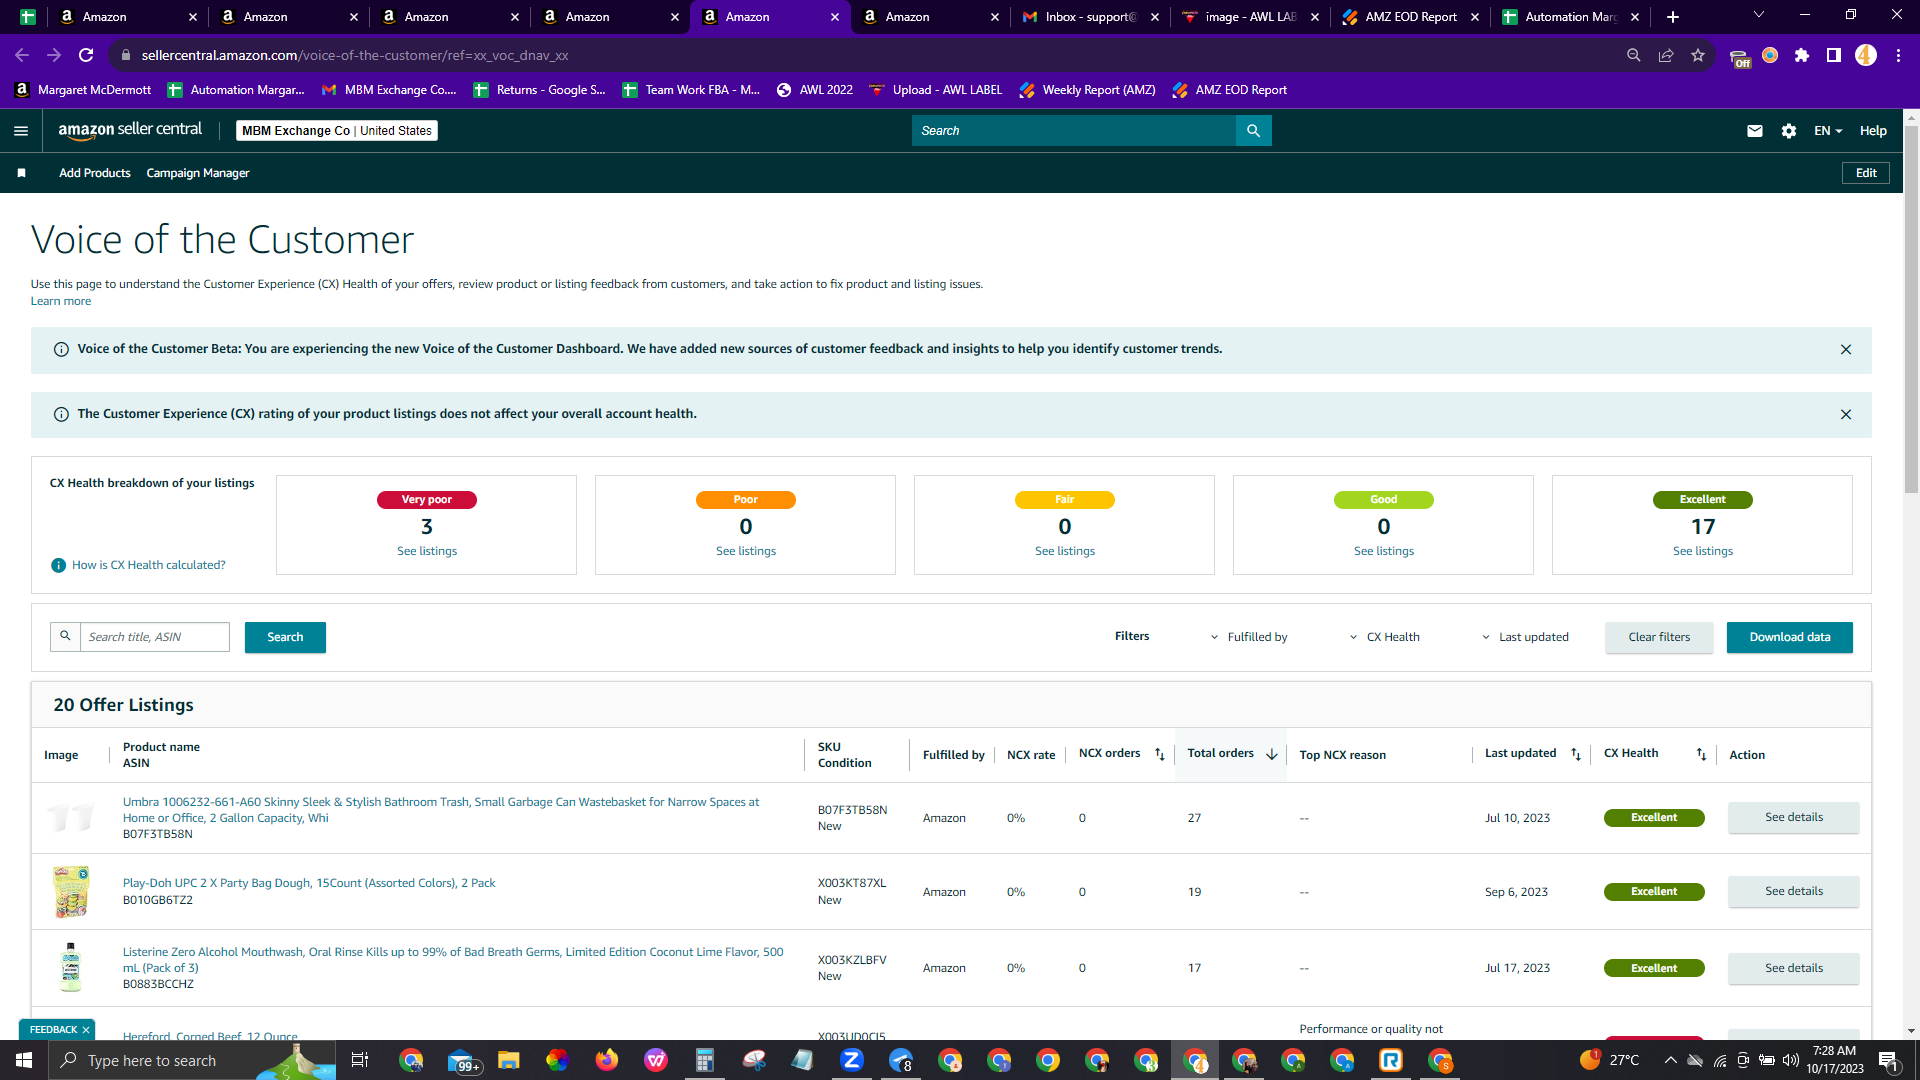Open the Chrome extensions puzzle icon
This screenshot has height=1080, width=1920.
pos(1802,56)
